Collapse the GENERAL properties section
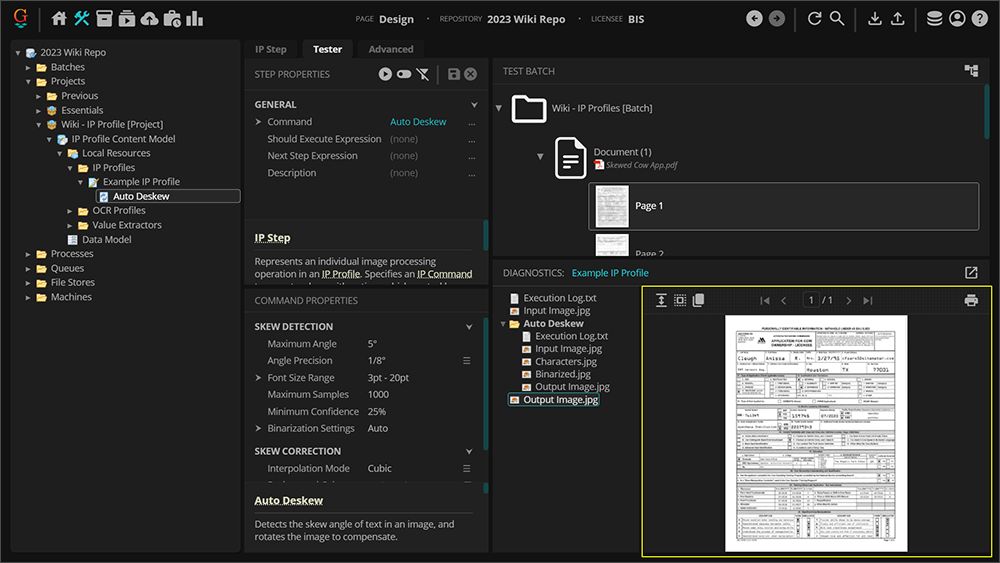This screenshot has height=563, width=1000. click(x=474, y=104)
